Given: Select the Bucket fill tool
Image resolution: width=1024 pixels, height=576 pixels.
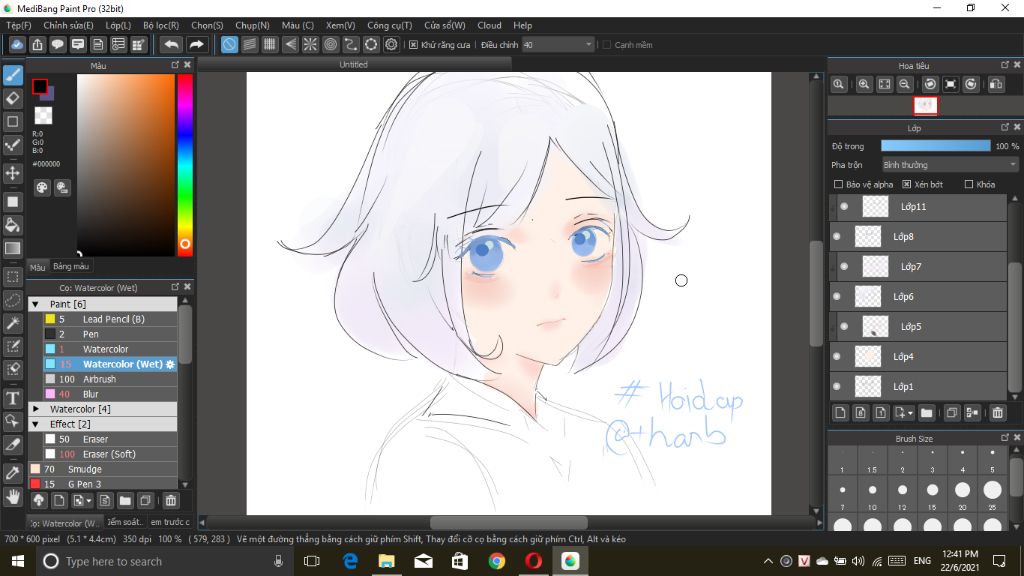Looking at the screenshot, I should pos(12,225).
